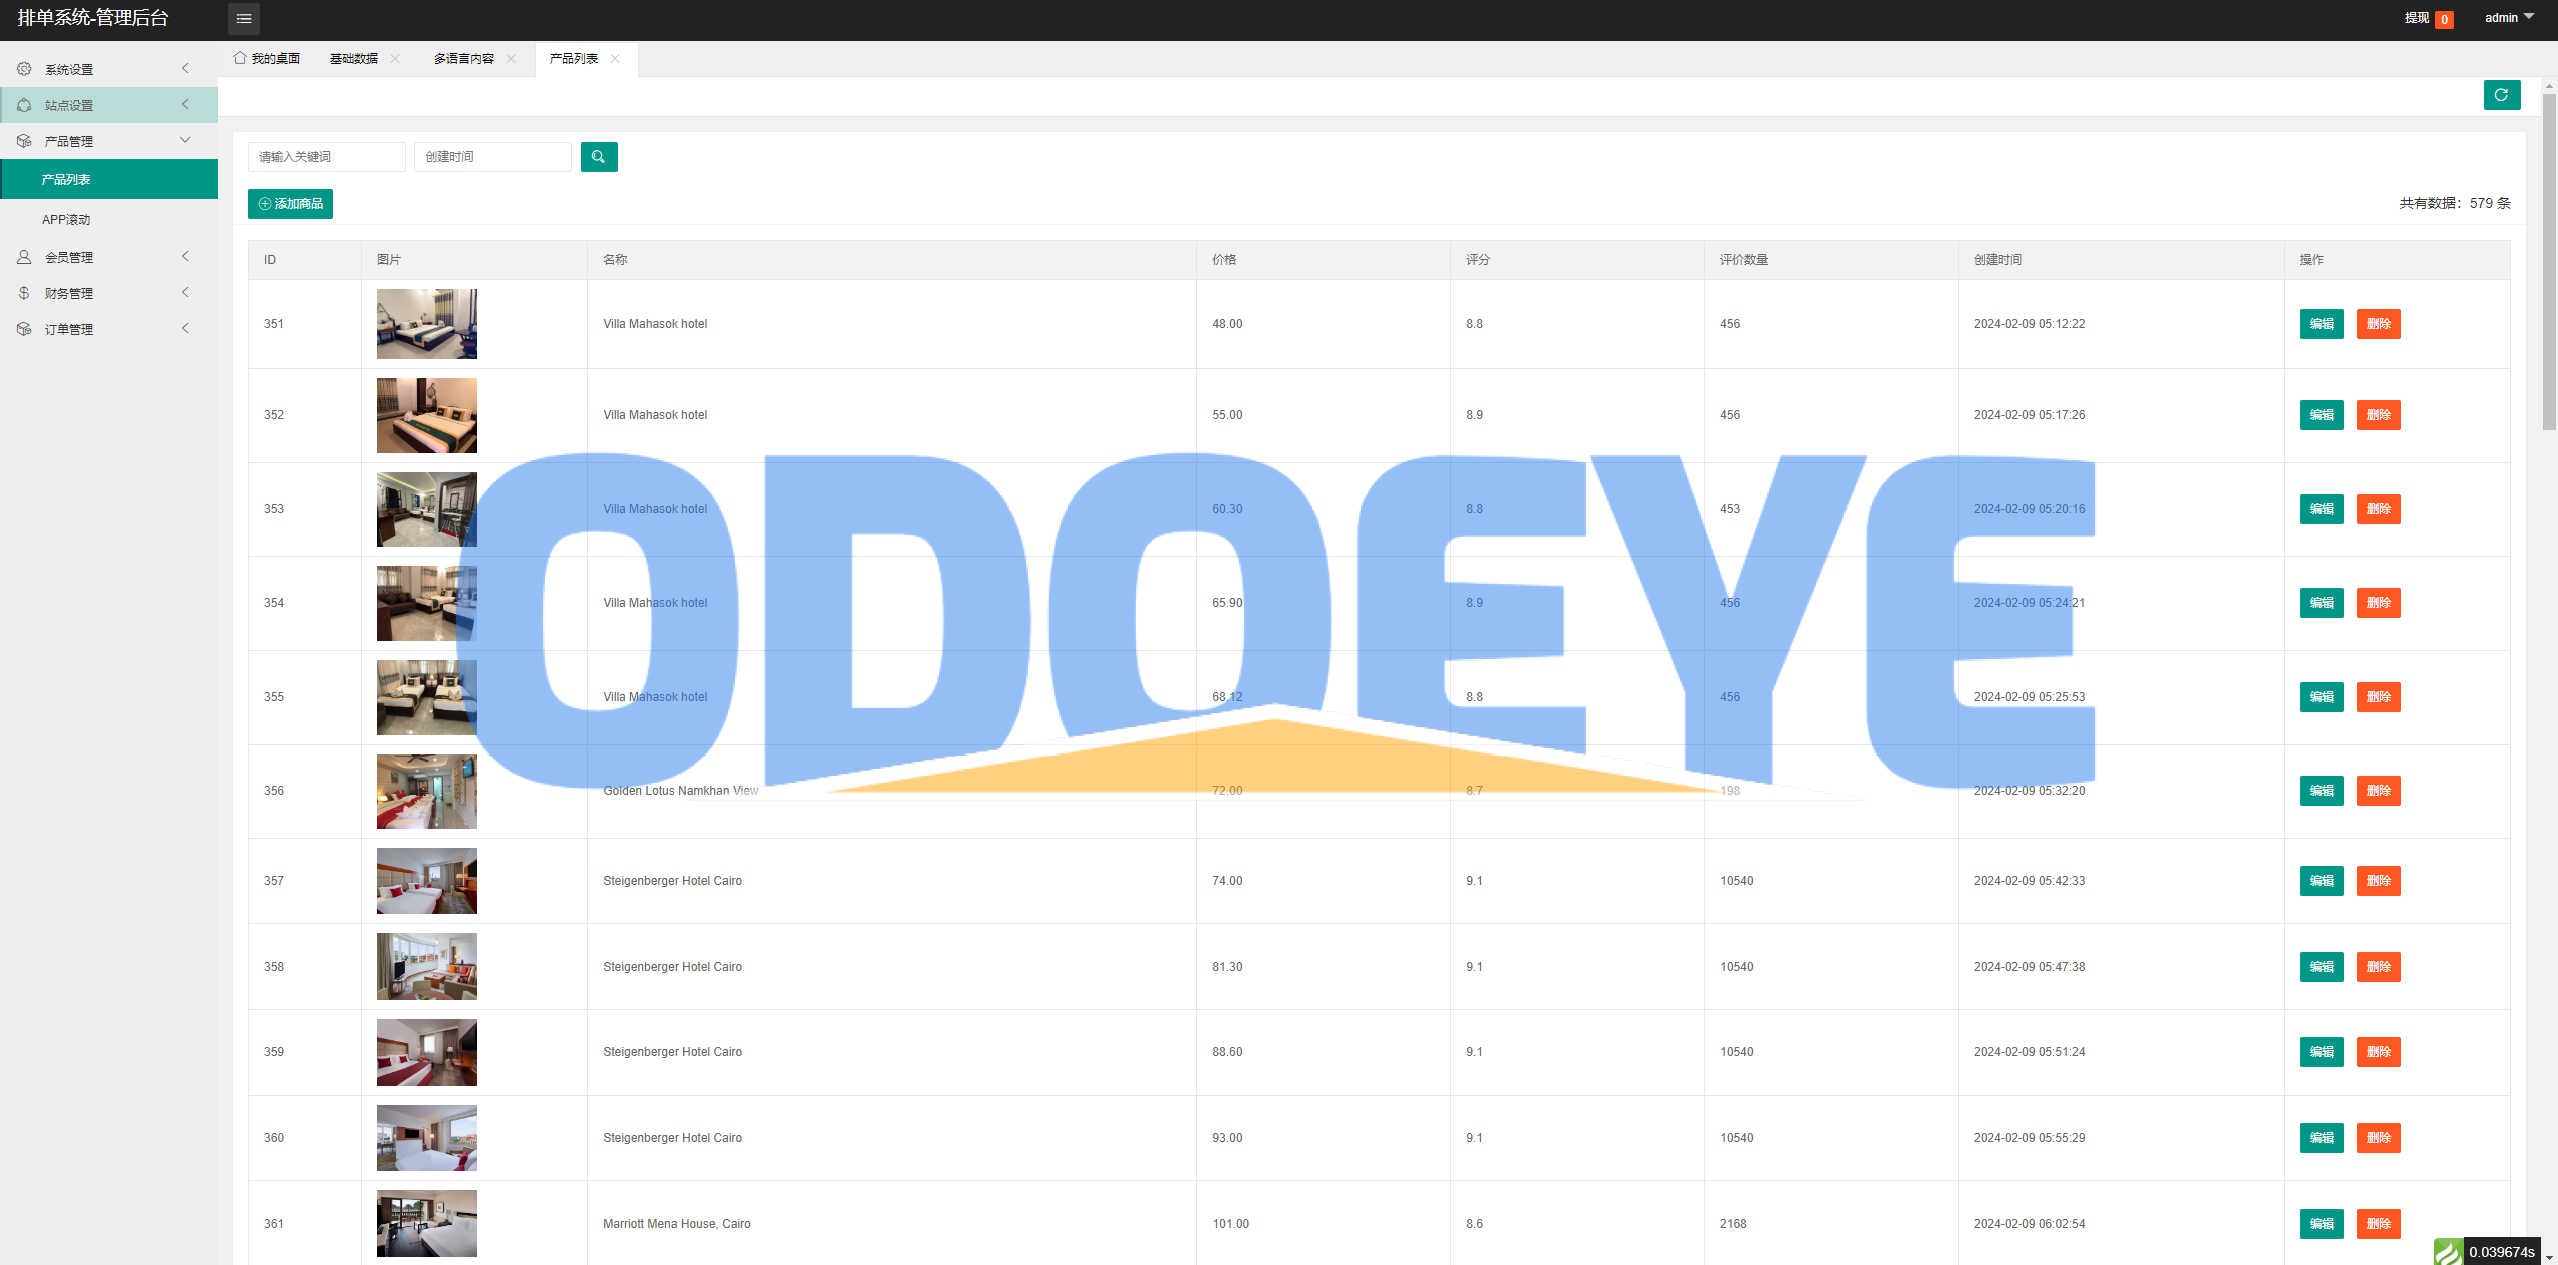Click the 提现 notification badge
This screenshot has width=2558, height=1265.
[x=2444, y=19]
